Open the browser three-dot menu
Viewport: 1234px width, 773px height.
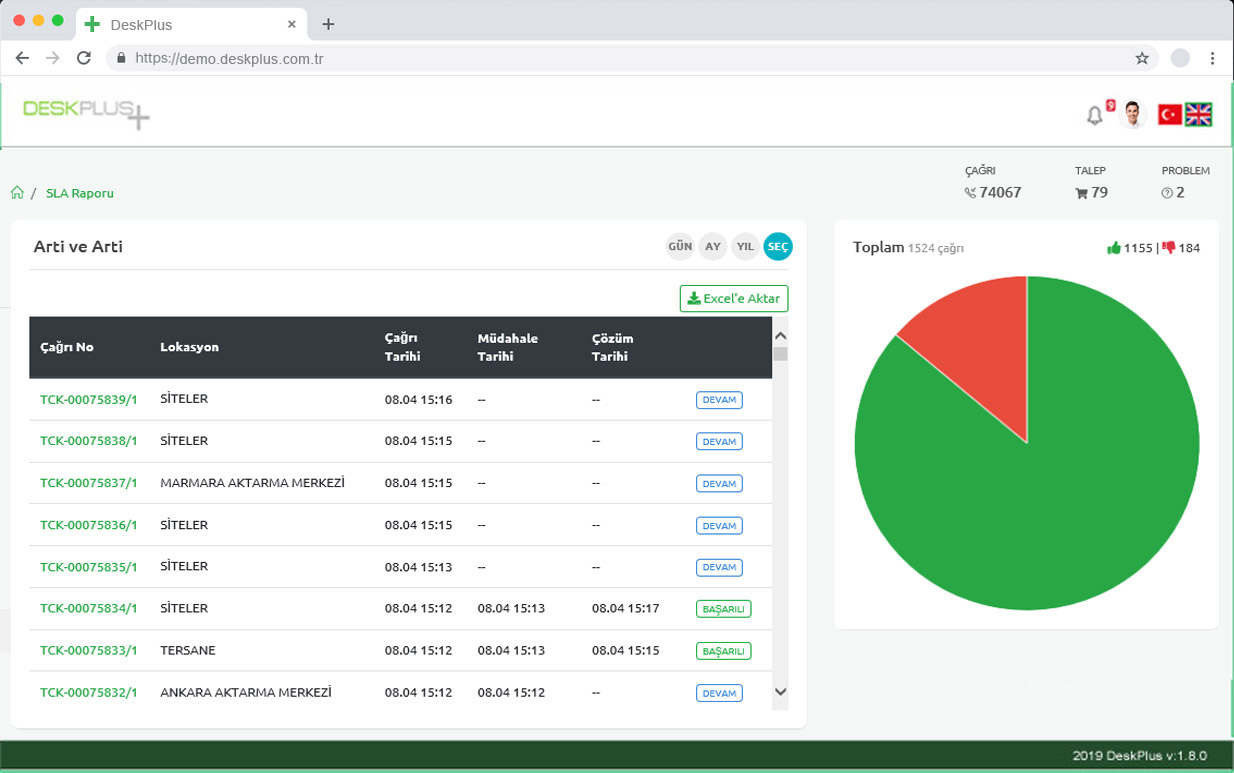pyautogui.click(x=1212, y=58)
